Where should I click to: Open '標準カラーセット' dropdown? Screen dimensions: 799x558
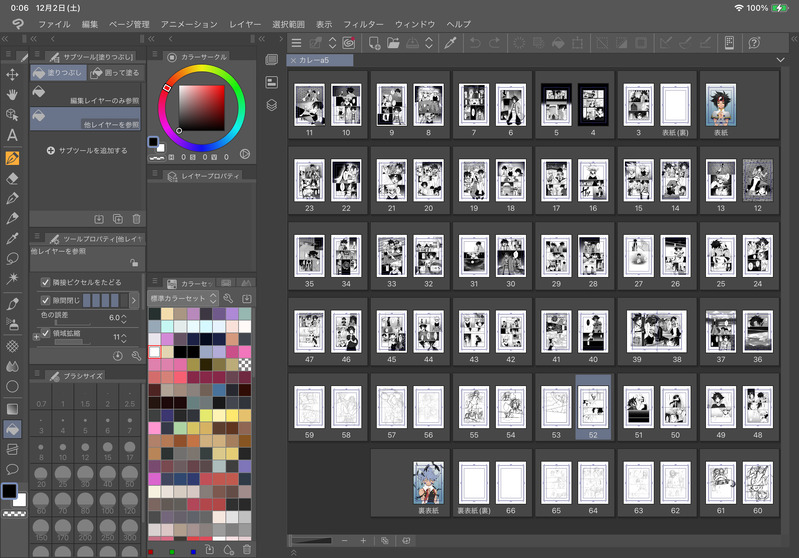183,299
